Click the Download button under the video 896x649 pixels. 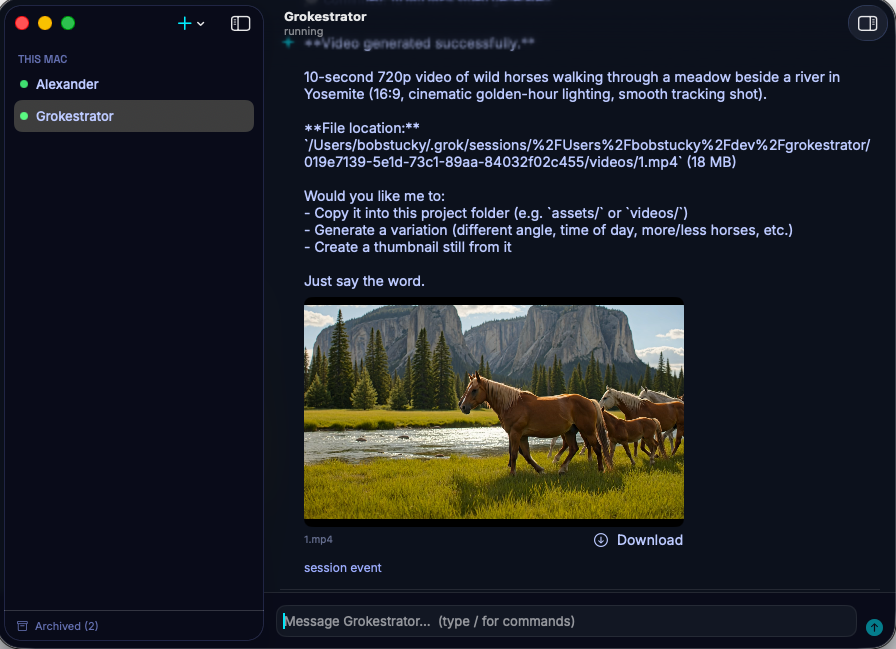point(638,540)
